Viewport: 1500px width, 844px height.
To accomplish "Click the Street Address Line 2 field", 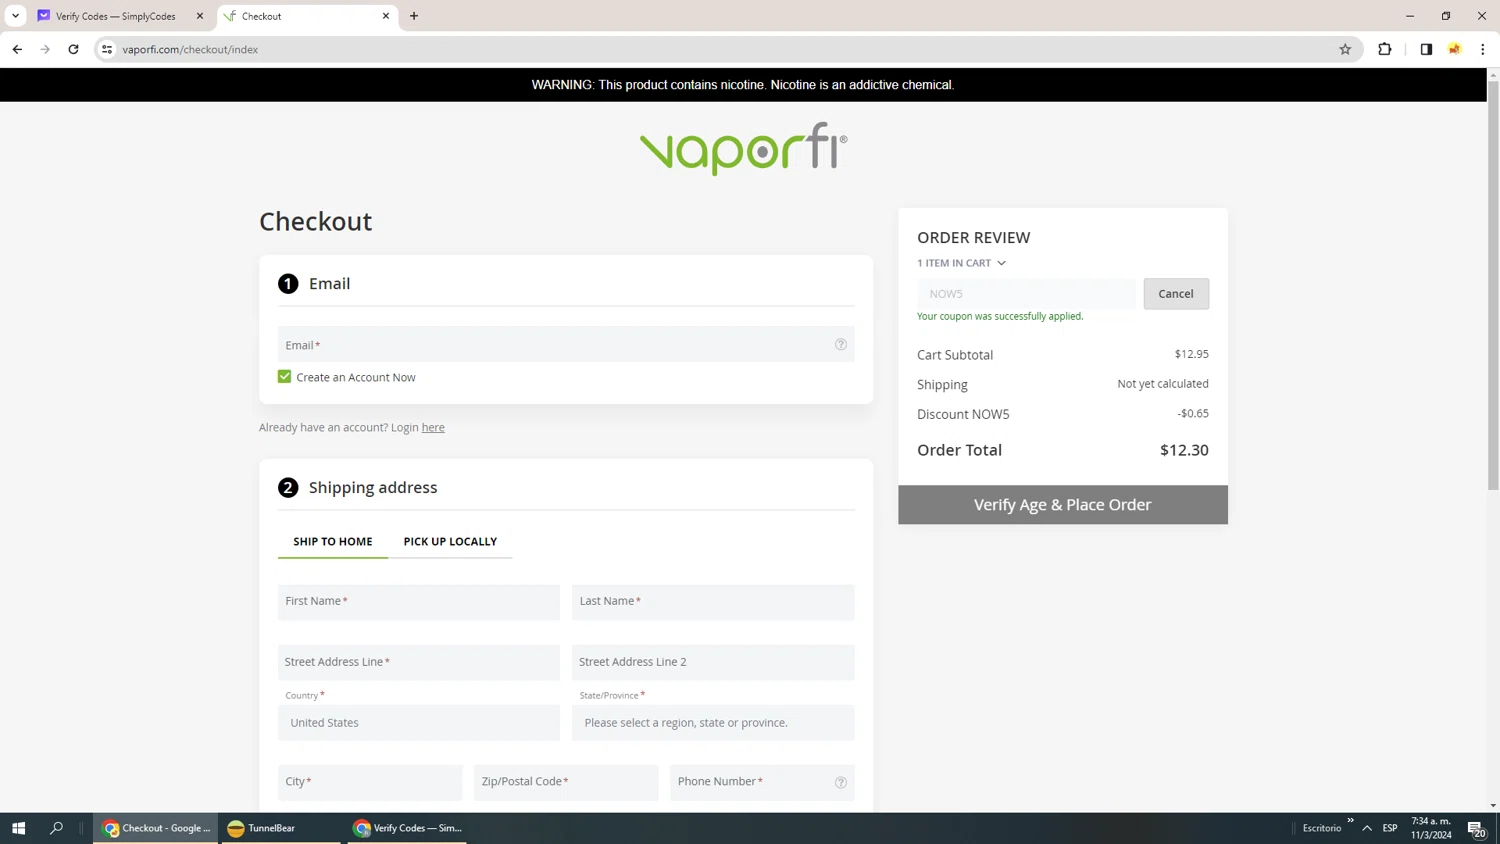I will pos(713,662).
